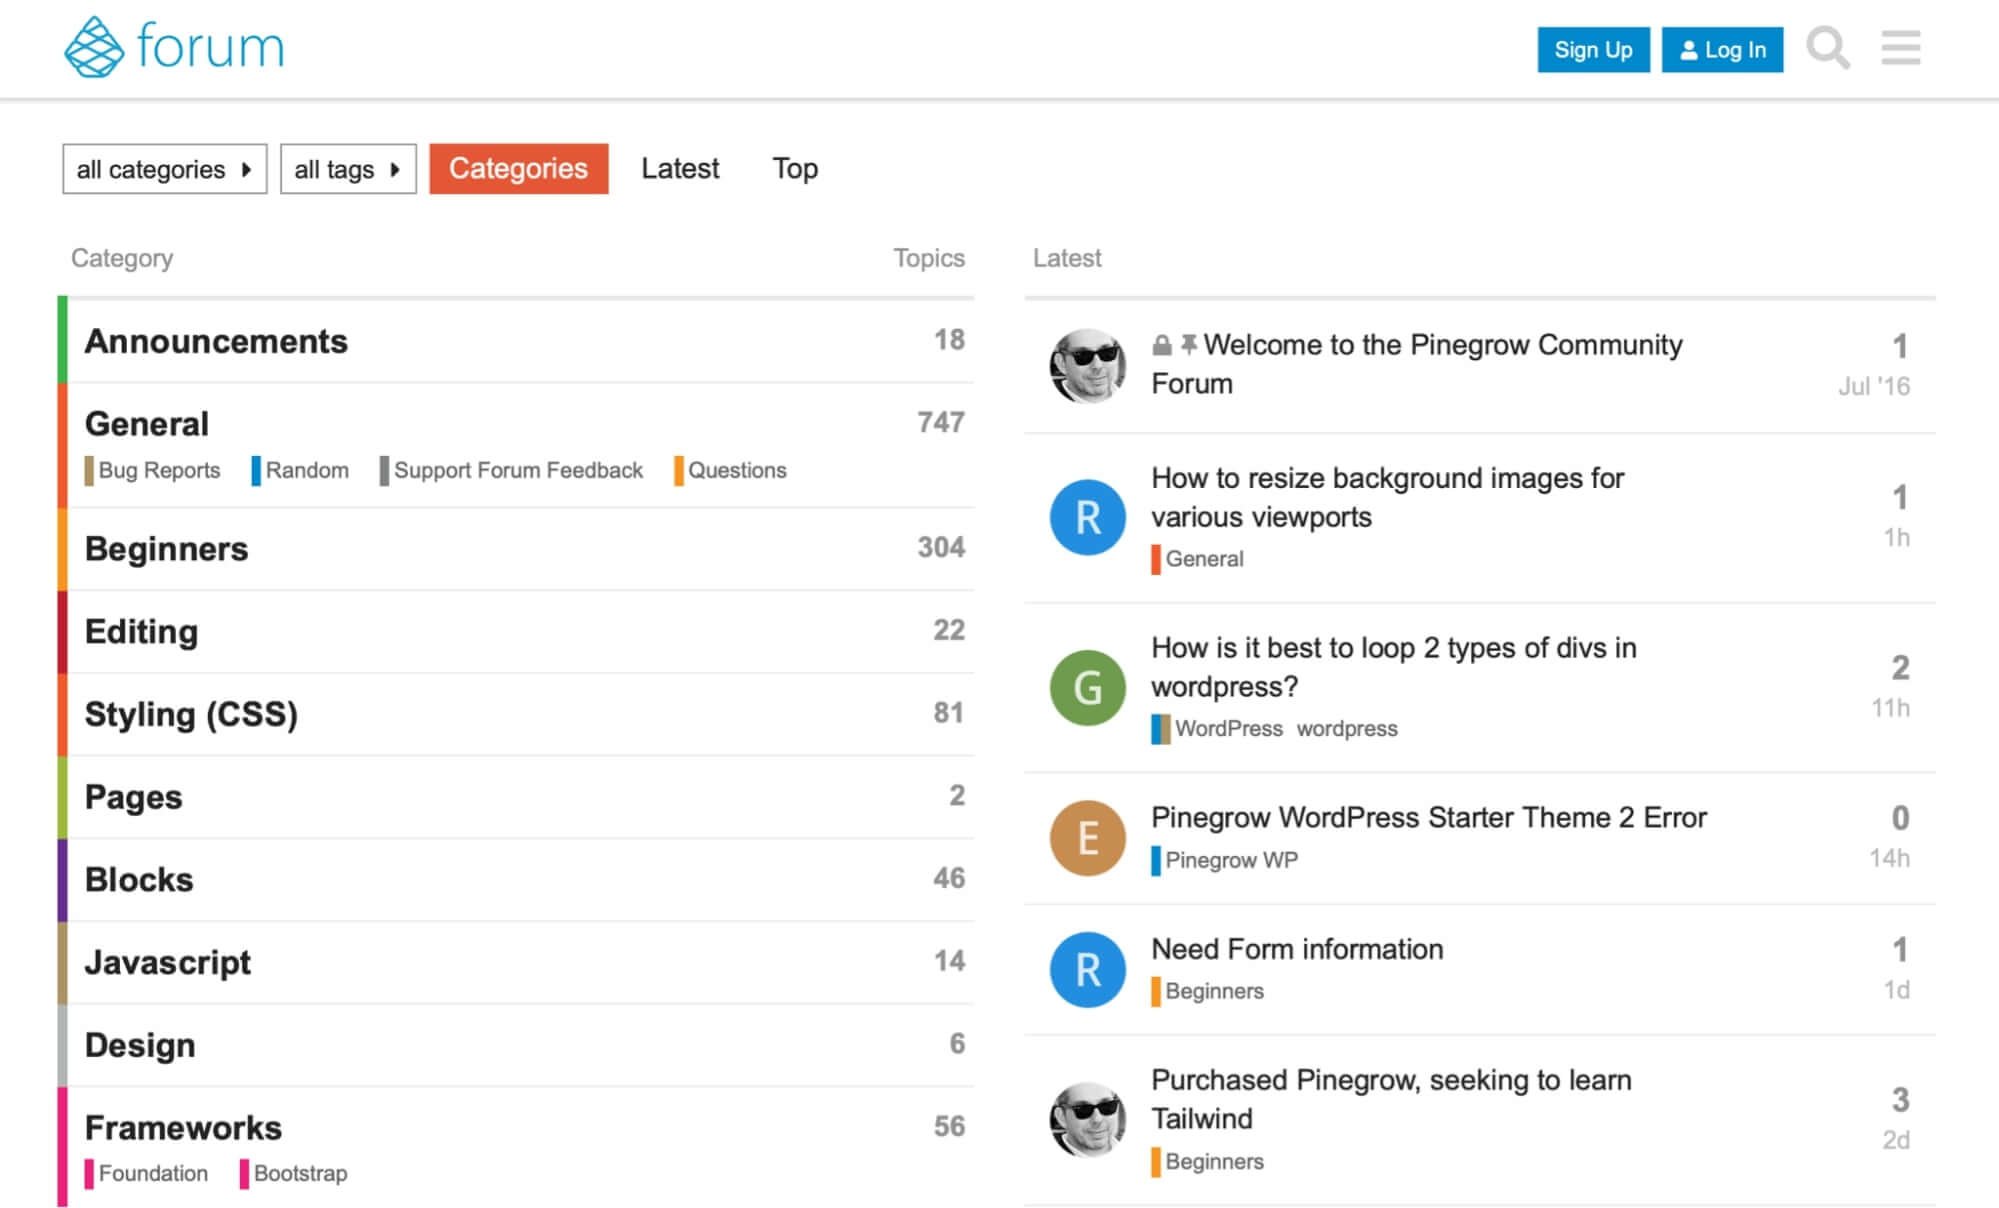The image size is (1999, 1208).
Task: Open the Frameworks category
Action: (x=183, y=1127)
